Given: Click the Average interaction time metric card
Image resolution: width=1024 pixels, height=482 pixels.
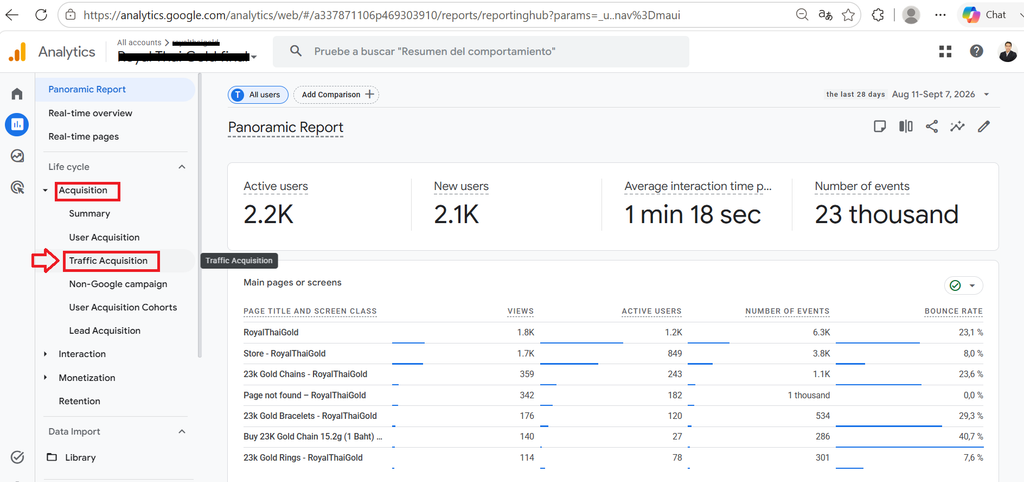Looking at the screenshot, I should (x=697, y=205).
